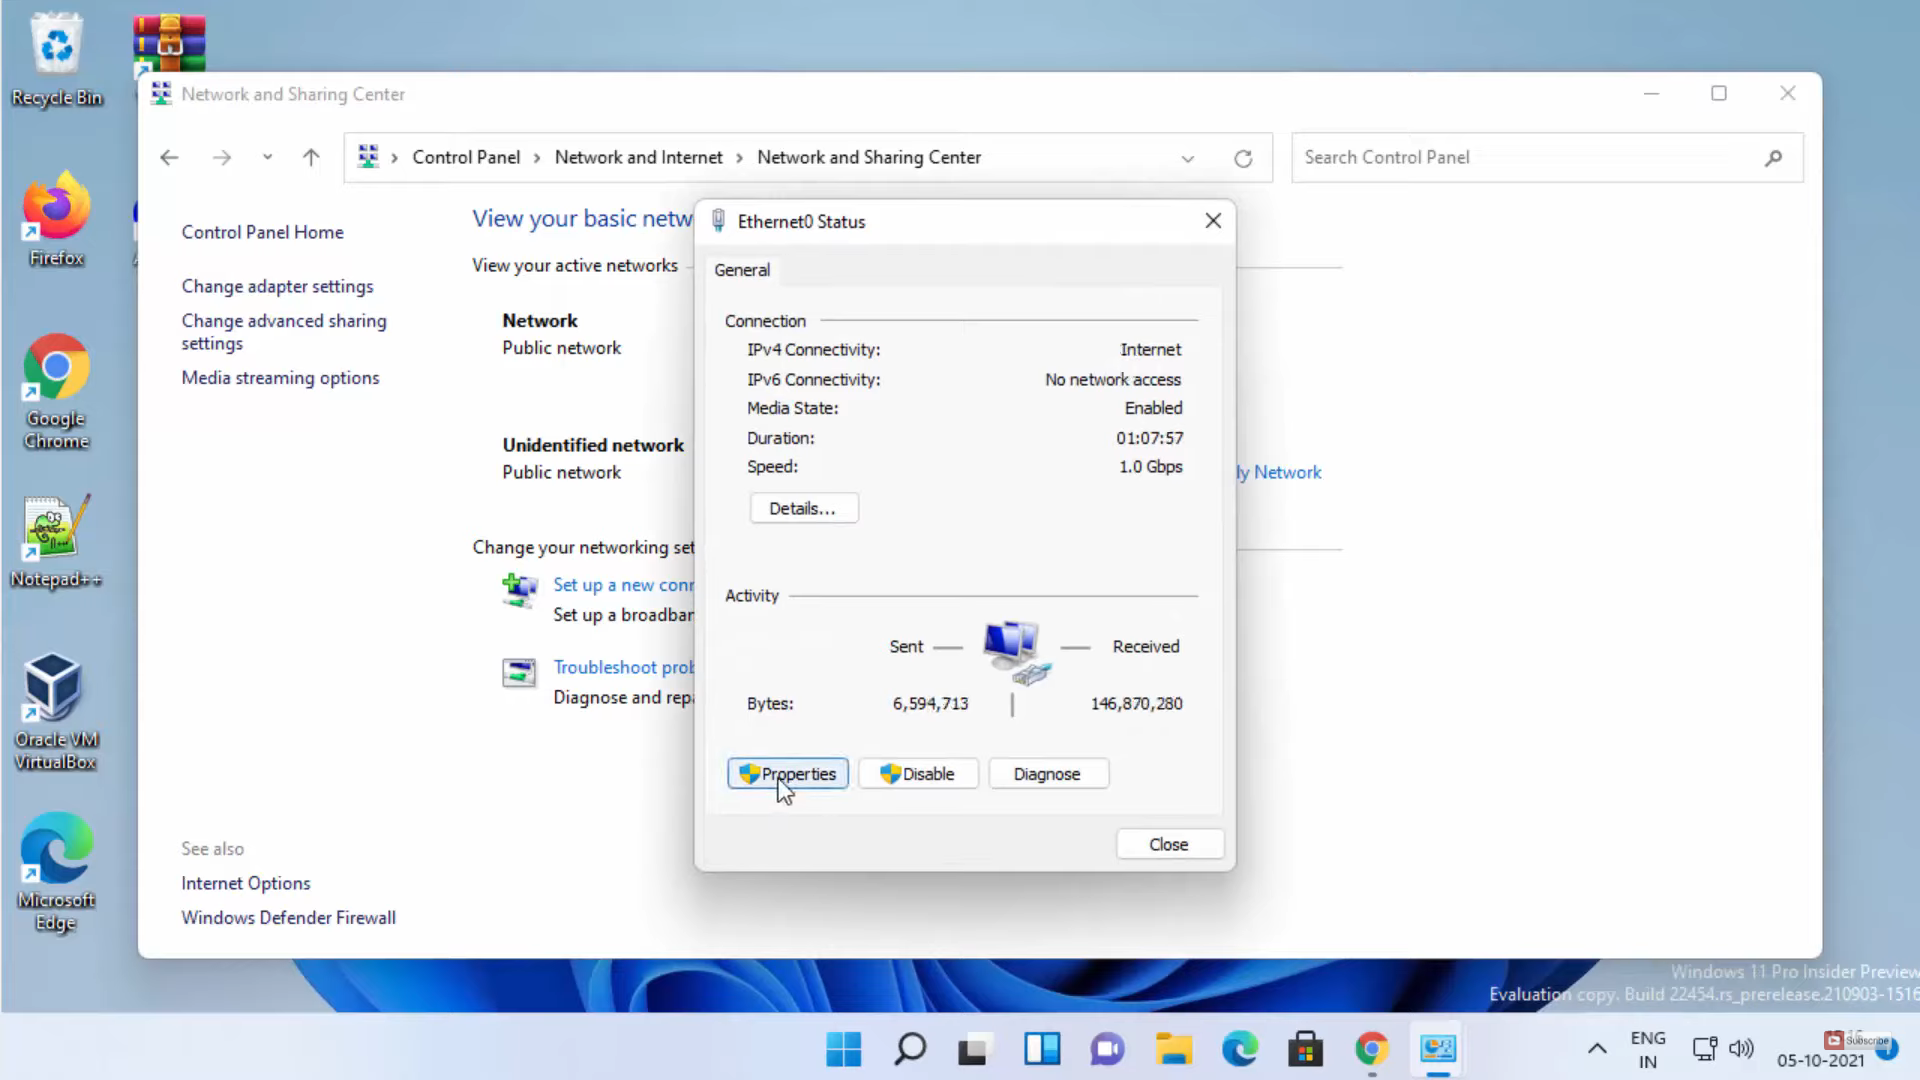Open the connection Details dialog
Screen dimensions: 1920x1080
803,508
